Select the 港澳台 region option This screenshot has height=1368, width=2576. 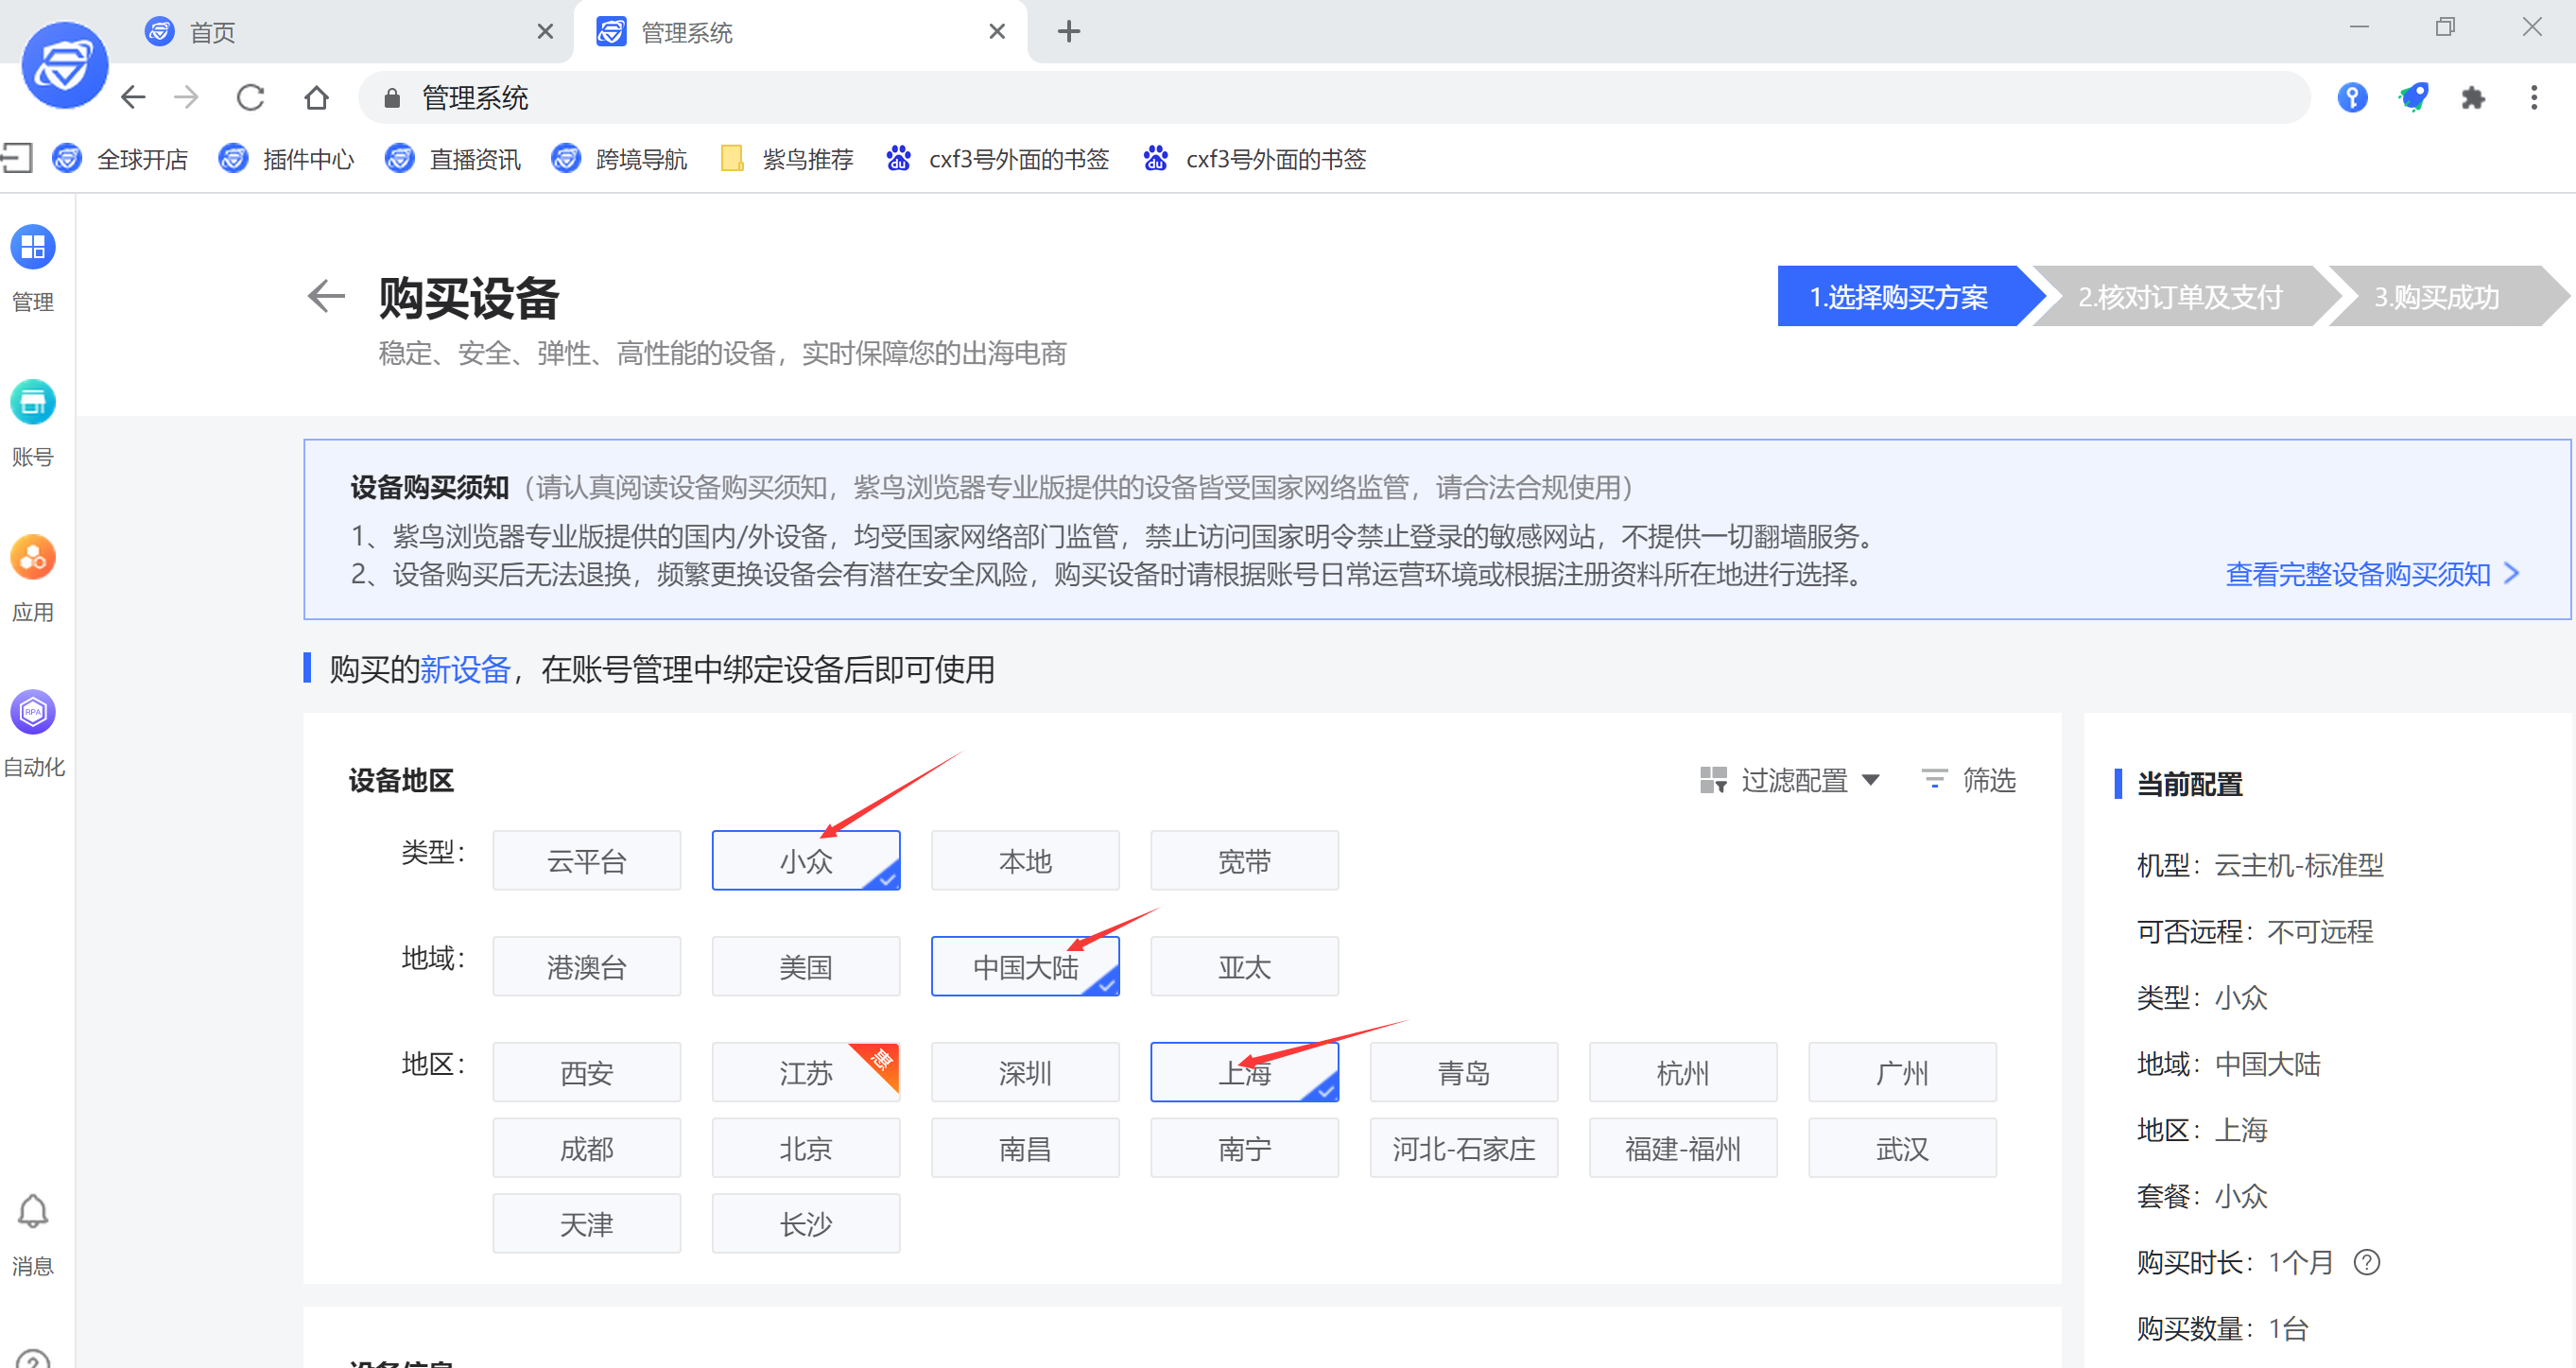(586, 967)
